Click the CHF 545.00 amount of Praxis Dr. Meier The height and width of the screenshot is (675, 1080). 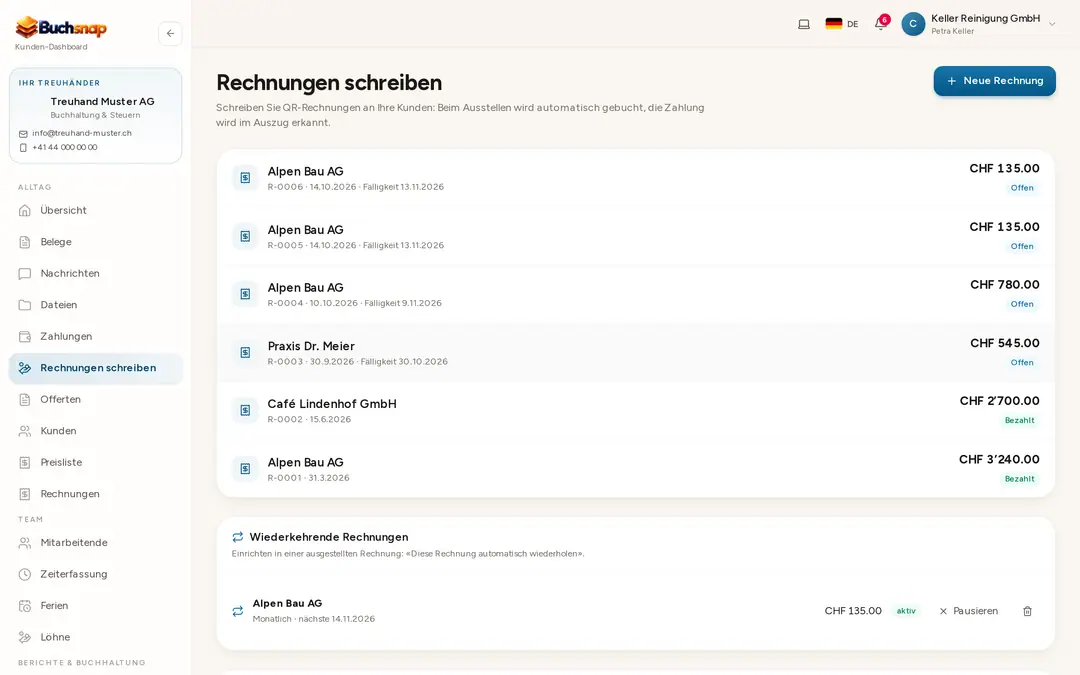tap(1005, 343)
